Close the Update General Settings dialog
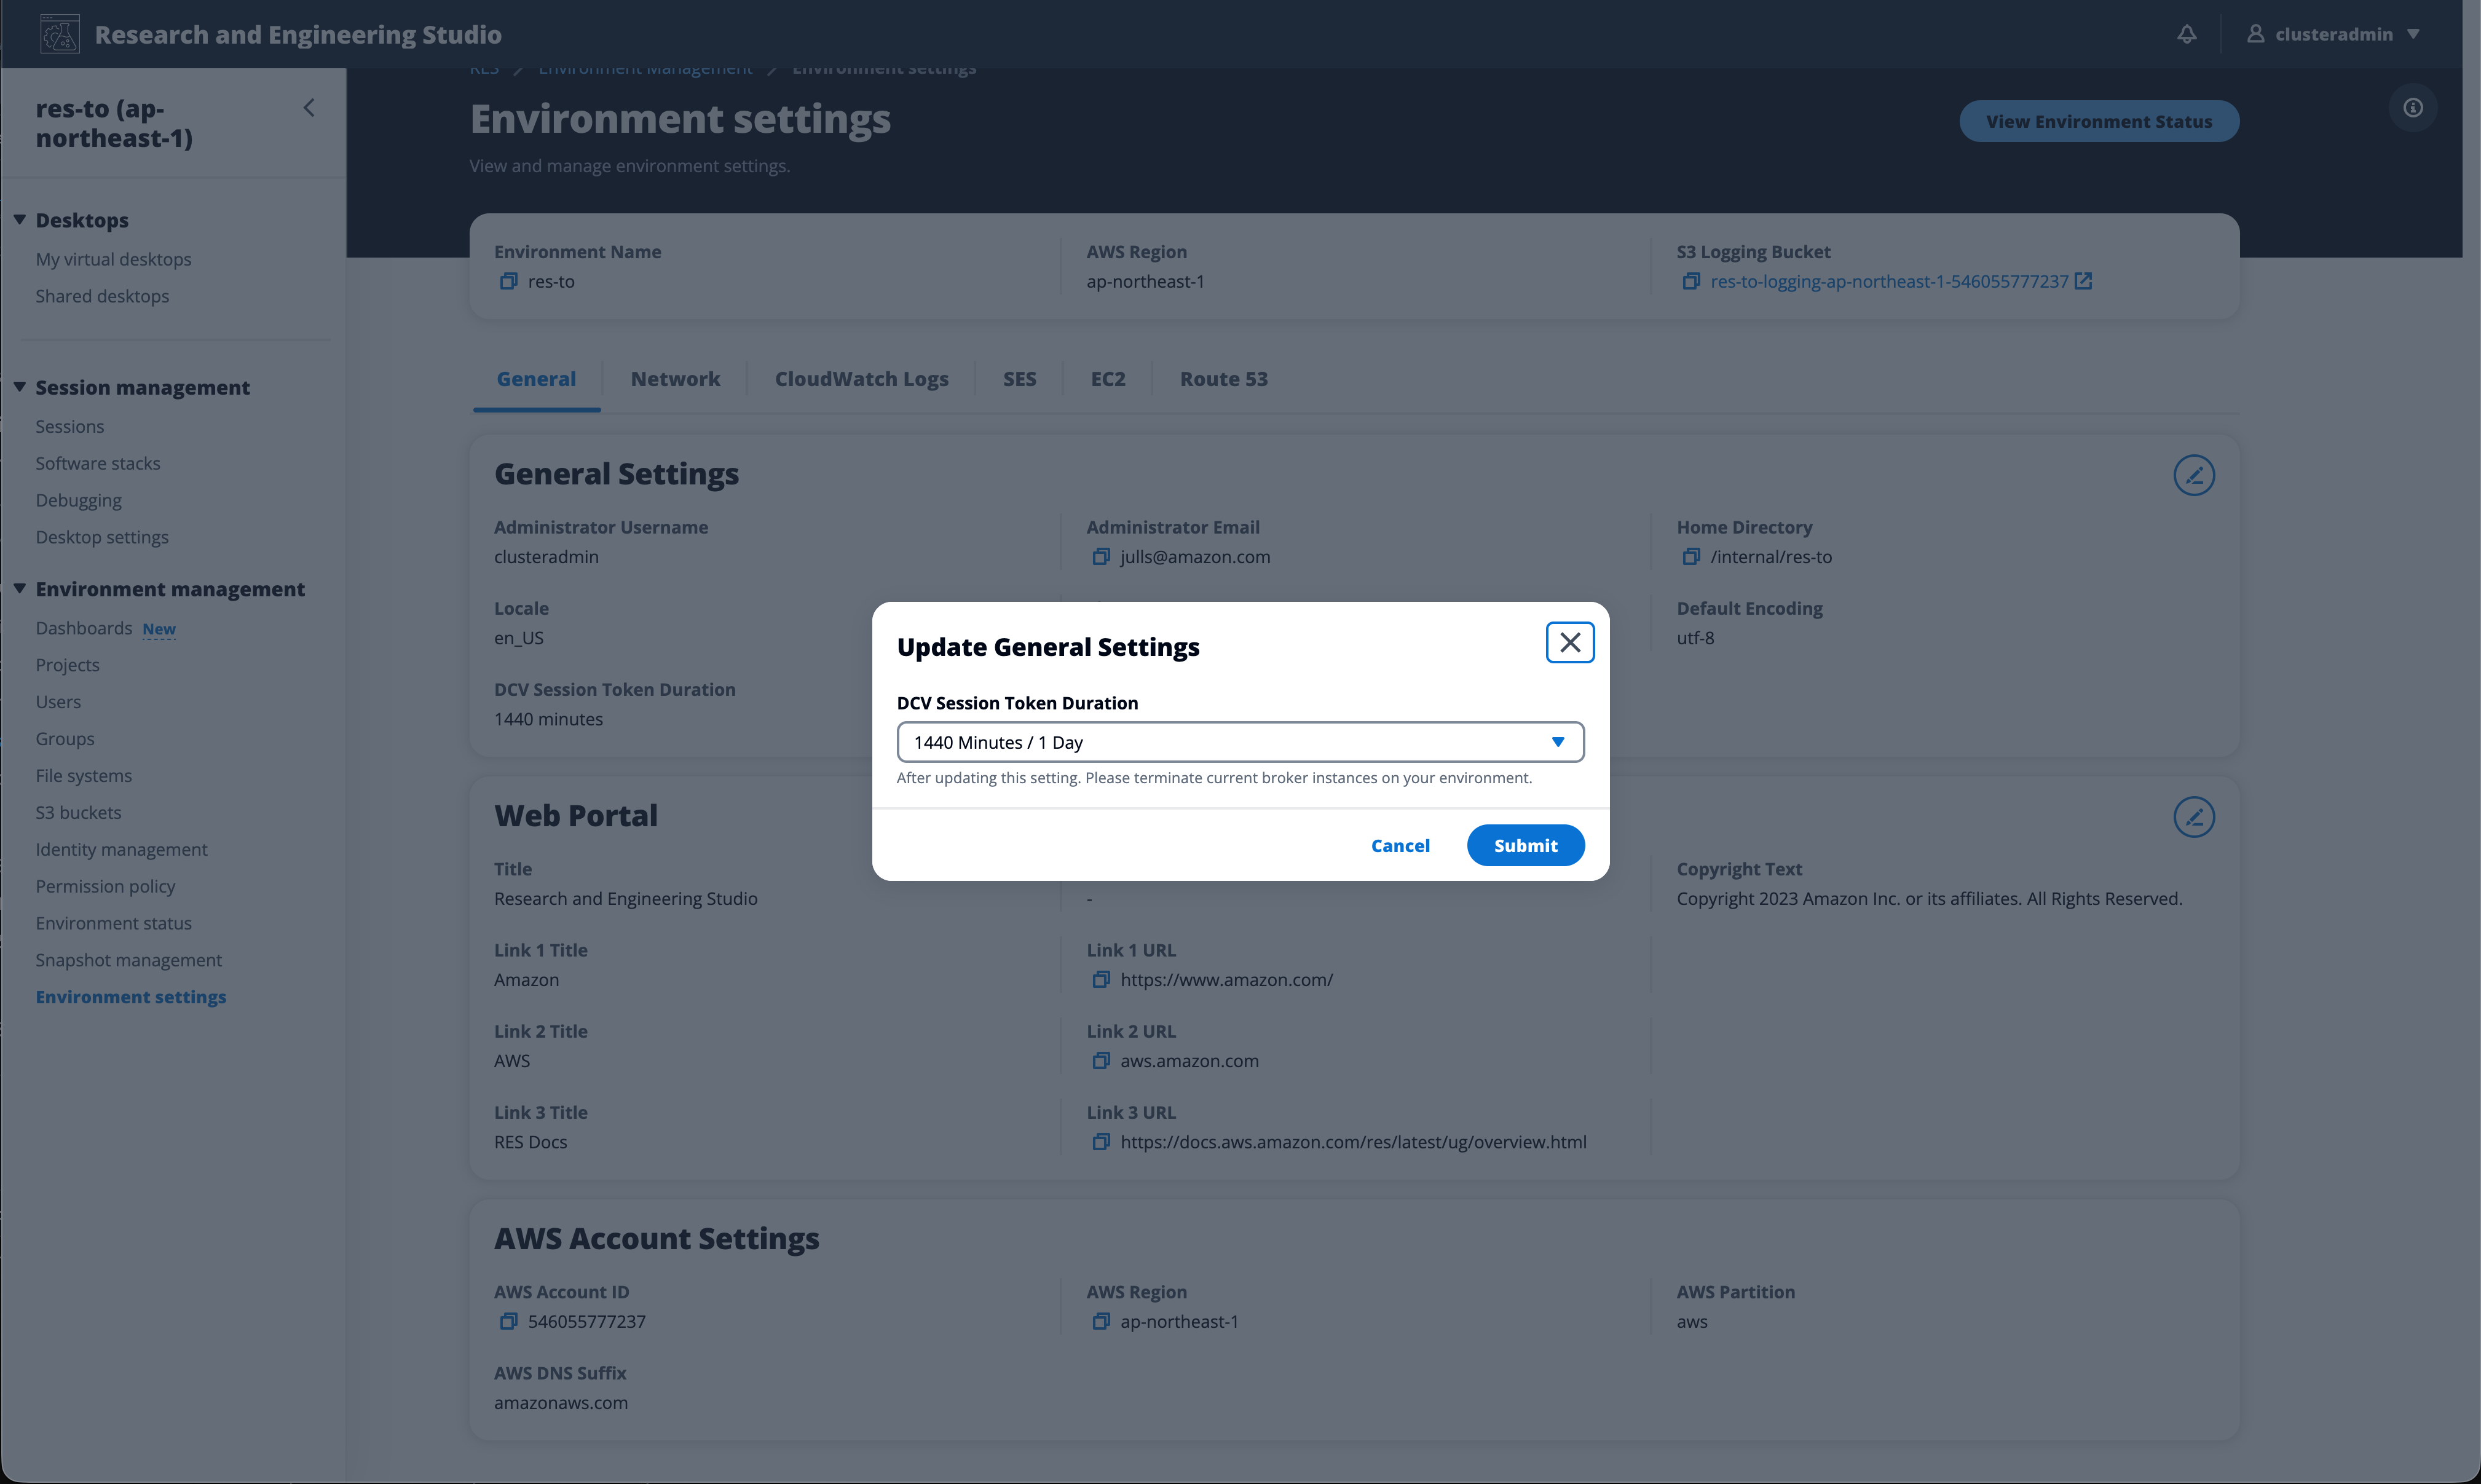The image size is (2481, 1484). click(1569, 642)
